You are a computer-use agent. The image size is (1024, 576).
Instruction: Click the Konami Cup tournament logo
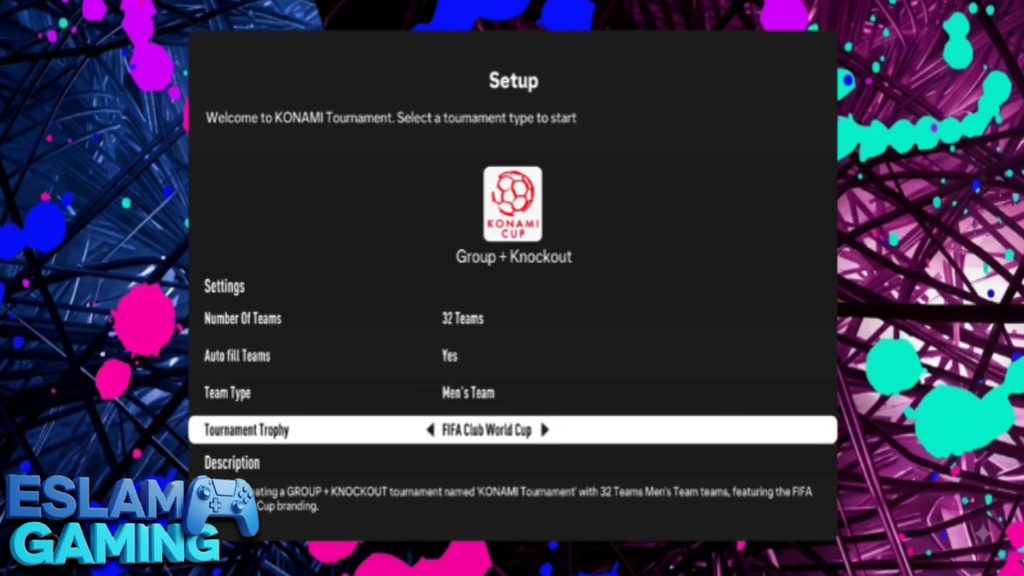tap(513, 204)
